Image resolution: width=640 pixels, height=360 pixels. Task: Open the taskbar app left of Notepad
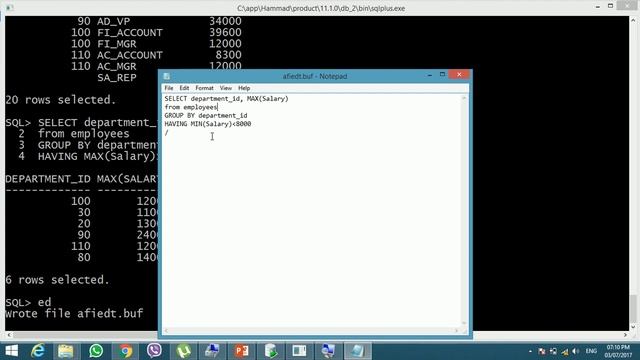click(328, 351)
